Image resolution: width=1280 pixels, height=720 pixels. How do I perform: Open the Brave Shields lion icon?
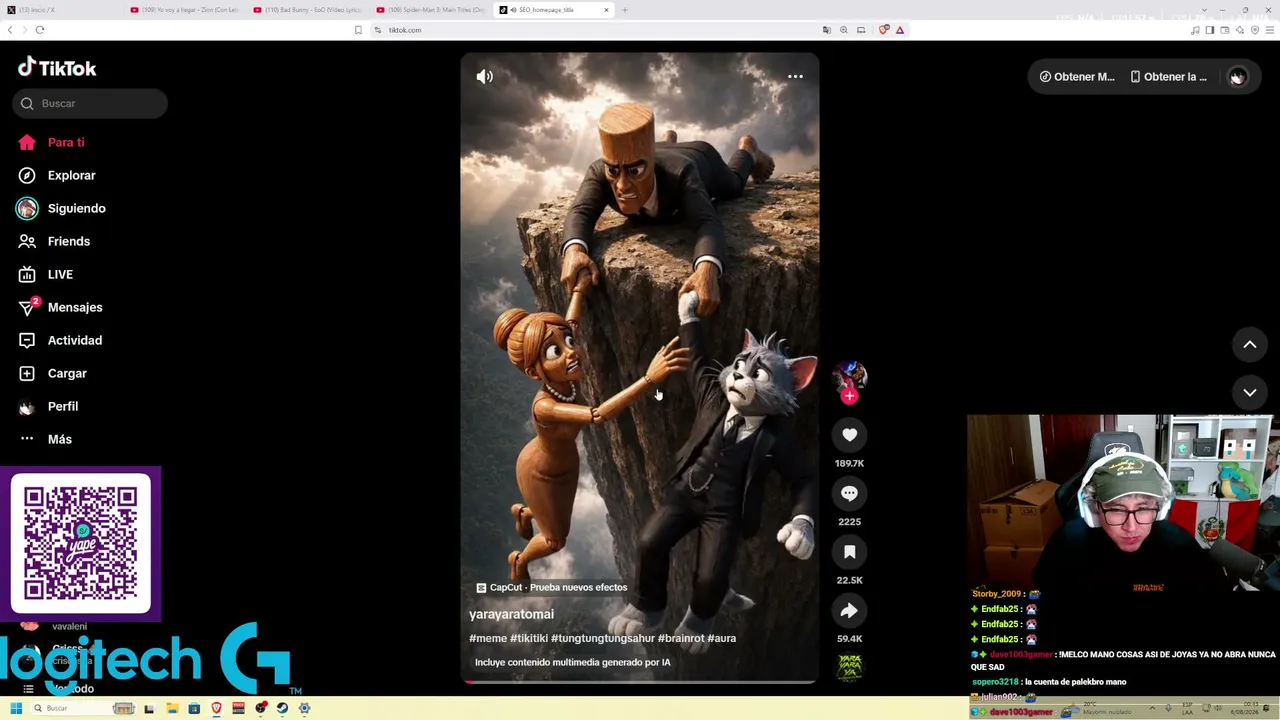pos(884,30)
